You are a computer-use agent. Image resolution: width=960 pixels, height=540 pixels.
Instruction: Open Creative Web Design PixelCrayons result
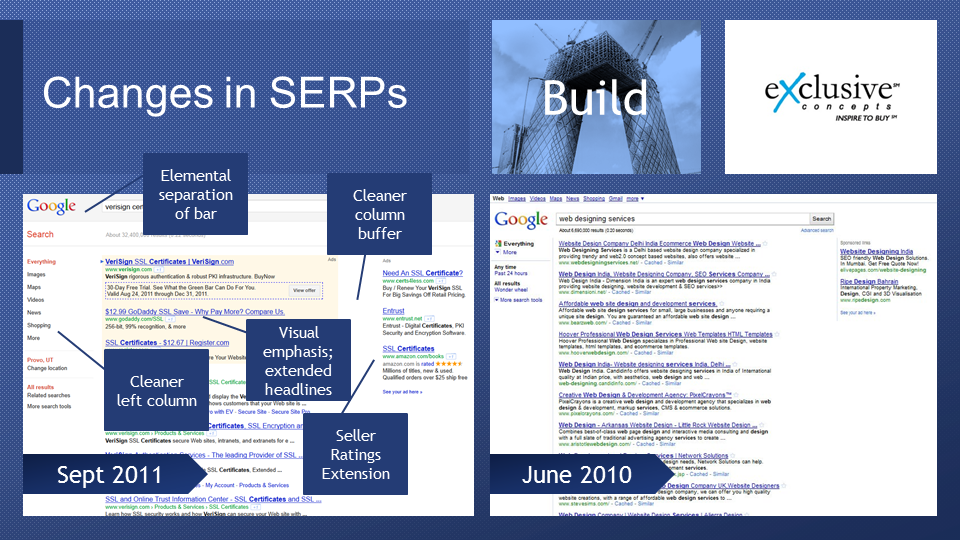[645, 395]
